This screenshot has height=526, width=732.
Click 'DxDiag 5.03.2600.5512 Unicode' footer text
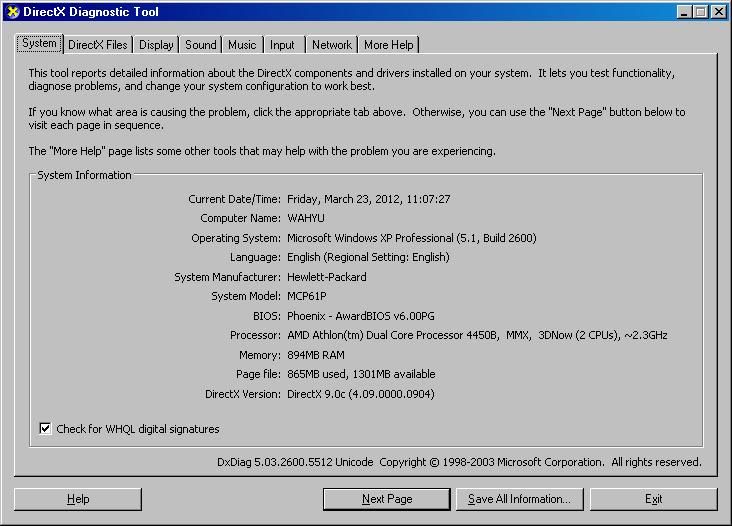(x=295, y=462)
